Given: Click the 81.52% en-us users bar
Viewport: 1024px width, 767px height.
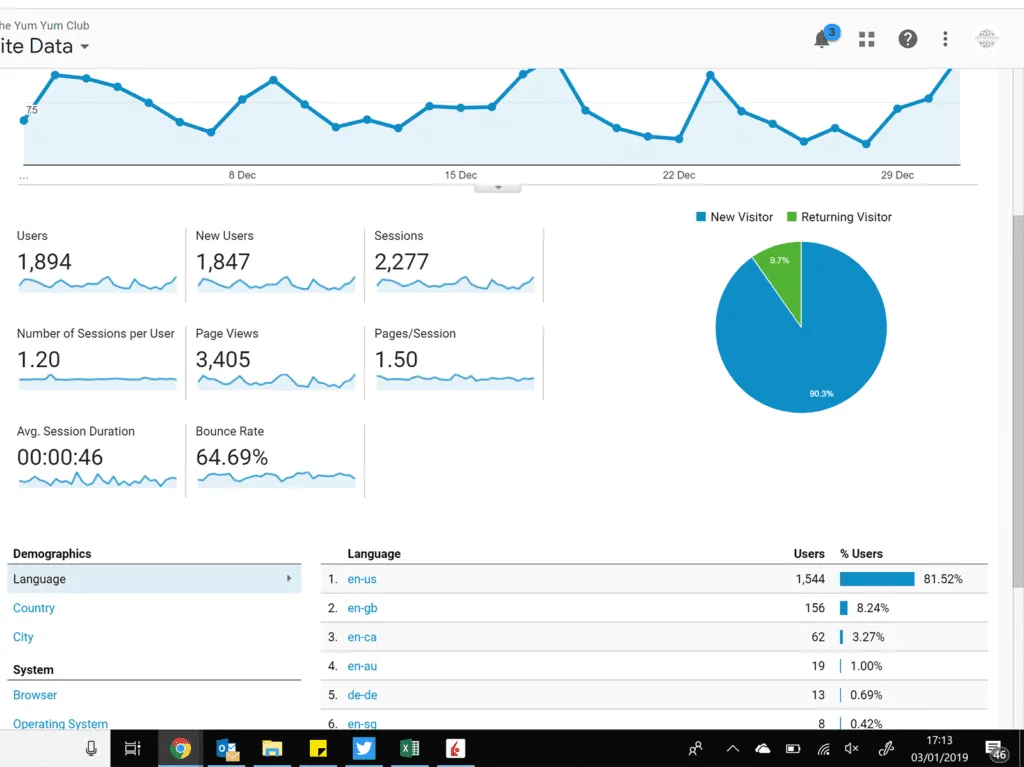Looking at the screenshot, I should (876, 579).
